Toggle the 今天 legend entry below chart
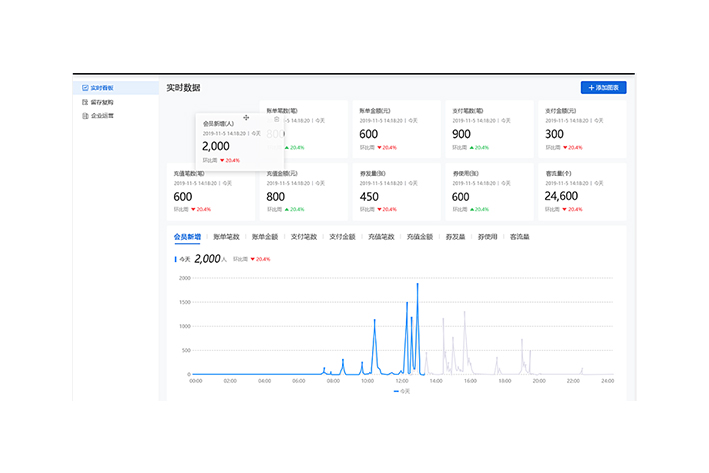Screen dimensions: 709x473 pyautogui.click(x=402, y=392)
